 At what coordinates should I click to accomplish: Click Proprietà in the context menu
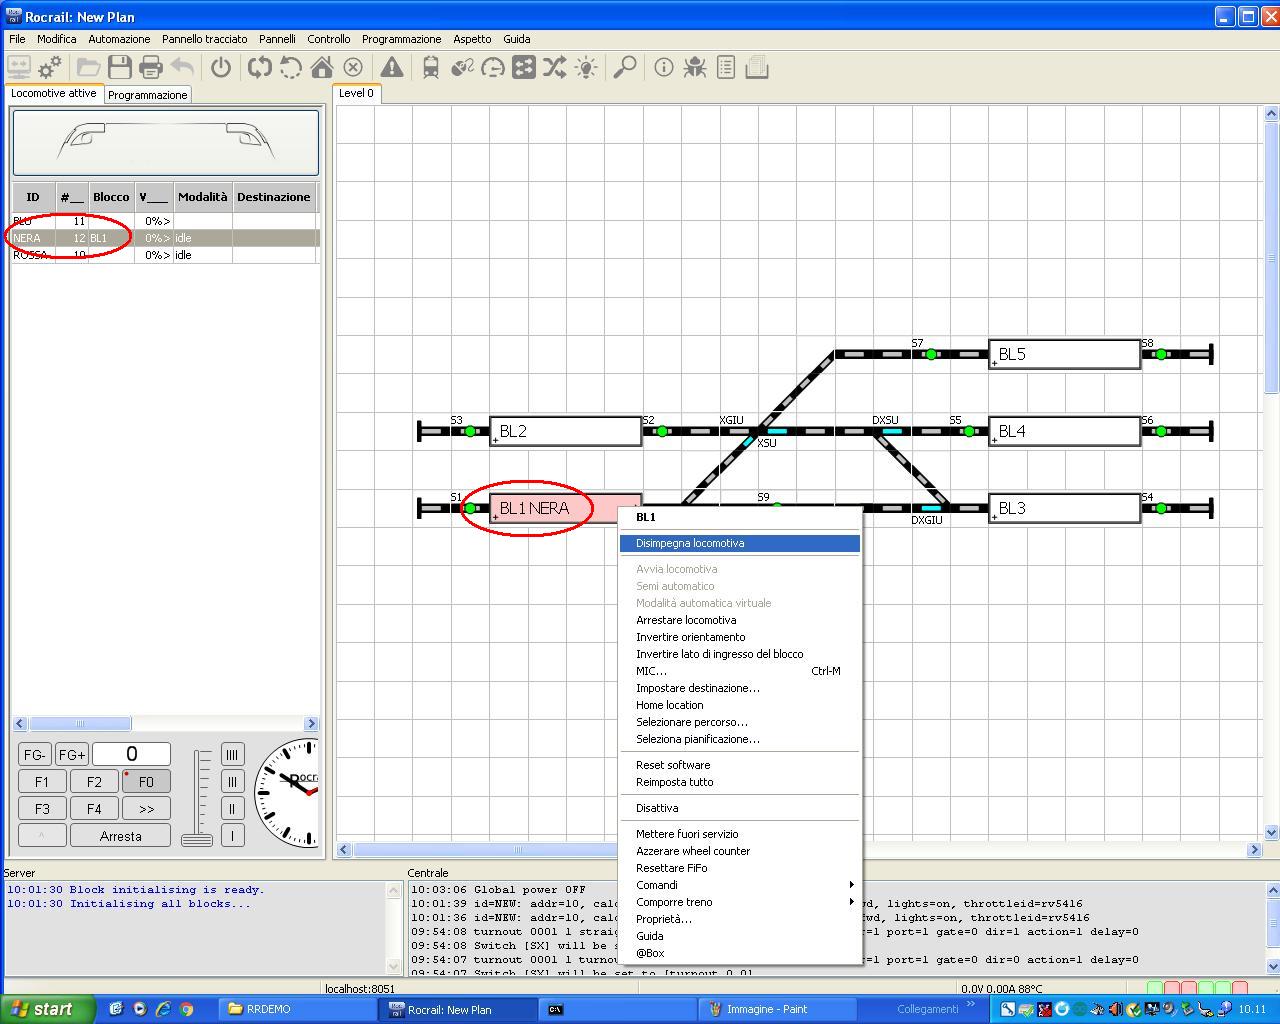(x=740, y=919)
